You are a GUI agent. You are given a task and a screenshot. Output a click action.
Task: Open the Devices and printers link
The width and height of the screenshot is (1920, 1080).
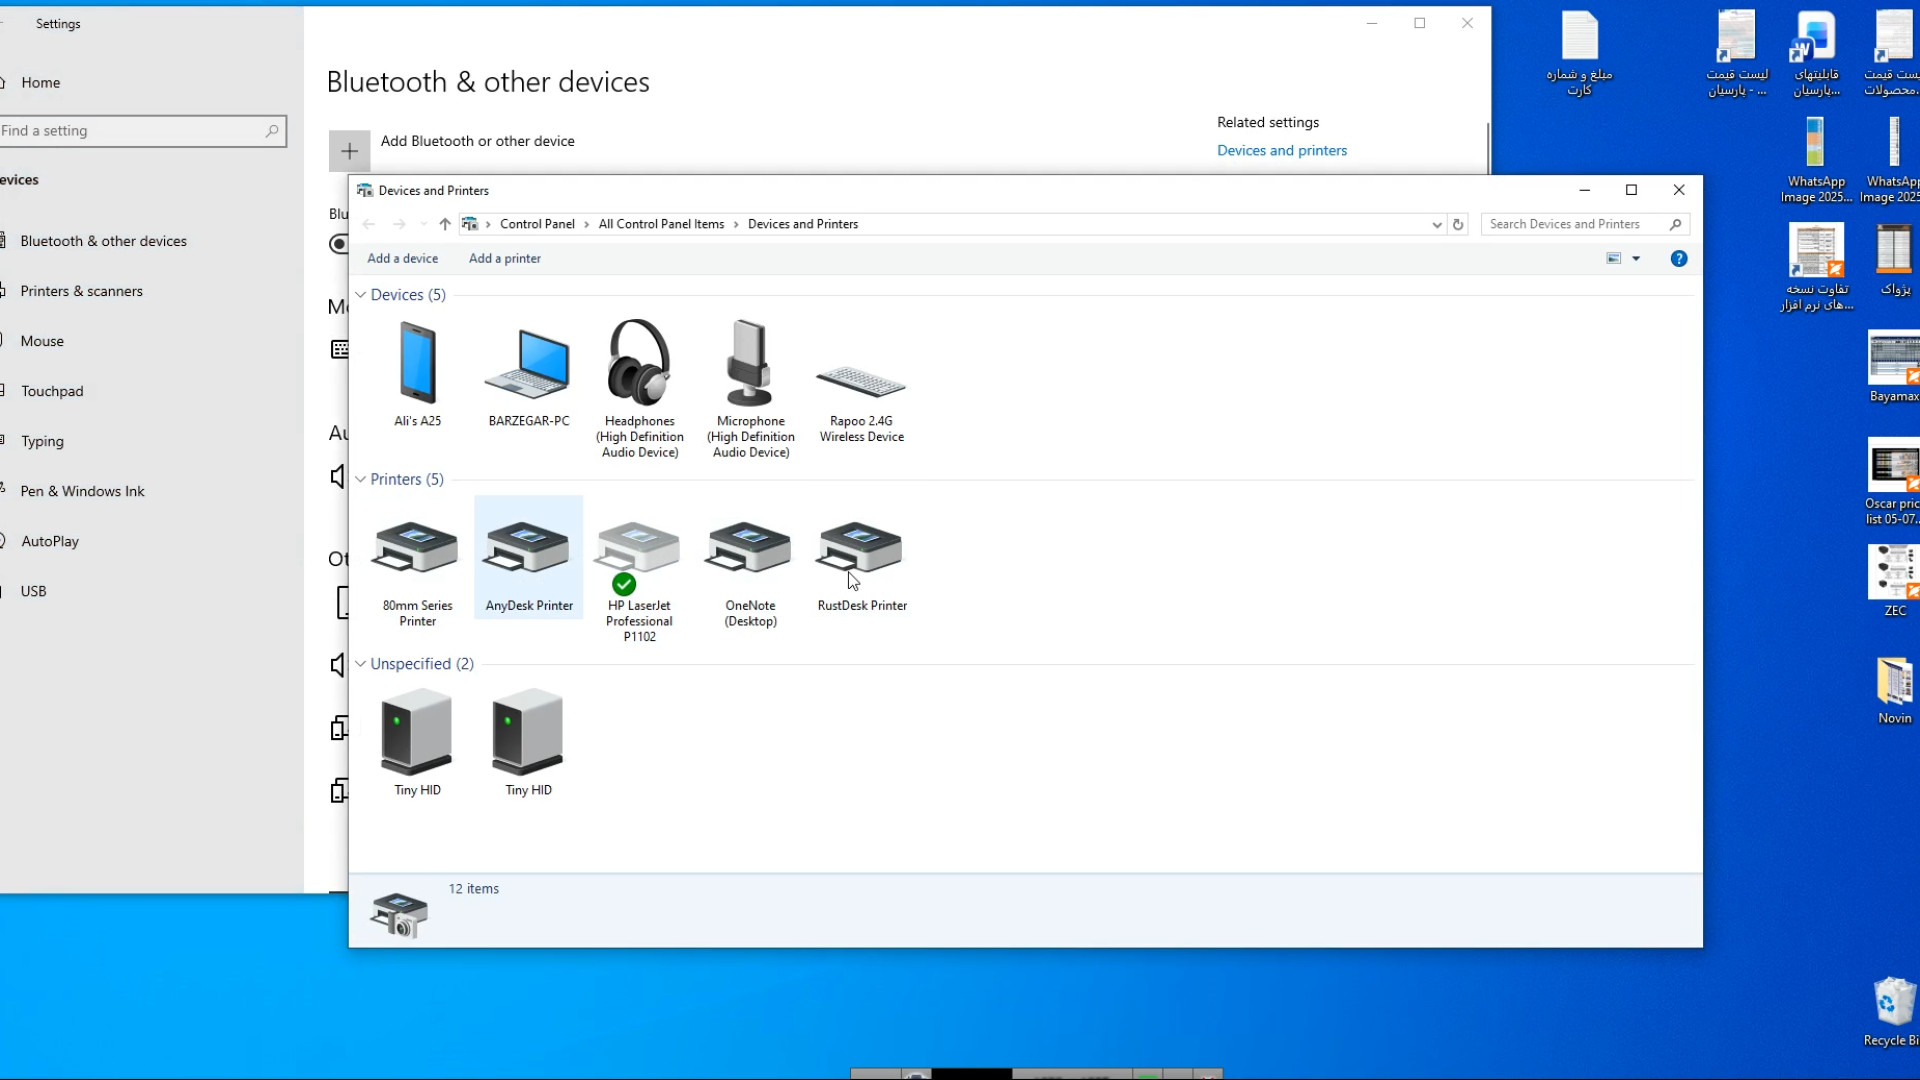tap(1281, 151)
